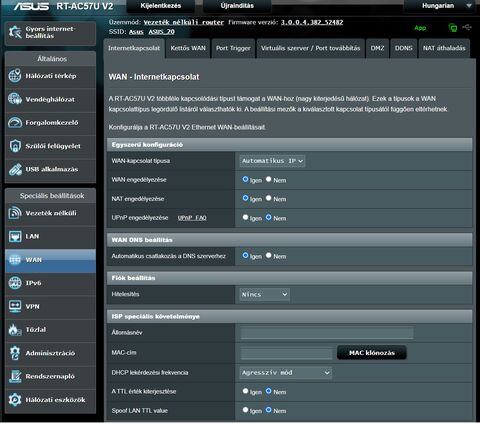Open the Gyors internet-beállítás wizard icon

coord(15,32)
